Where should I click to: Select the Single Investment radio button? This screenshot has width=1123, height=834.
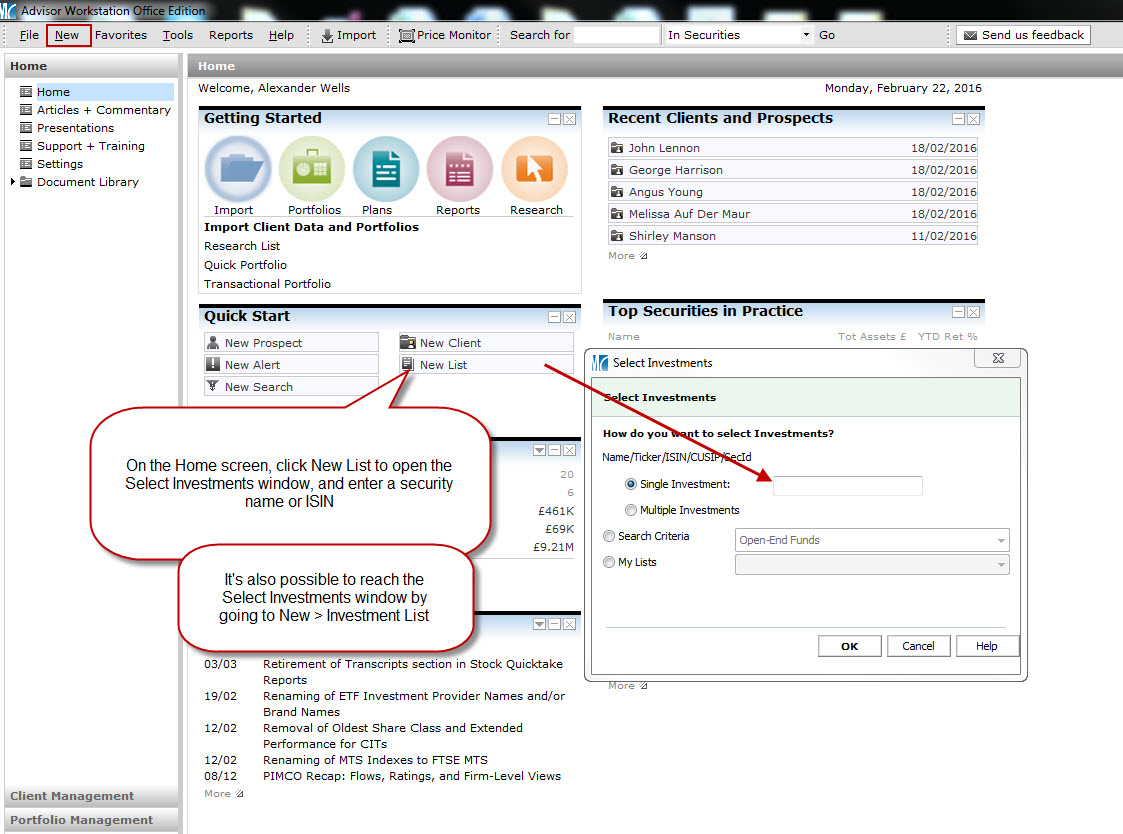pos(631,484)
